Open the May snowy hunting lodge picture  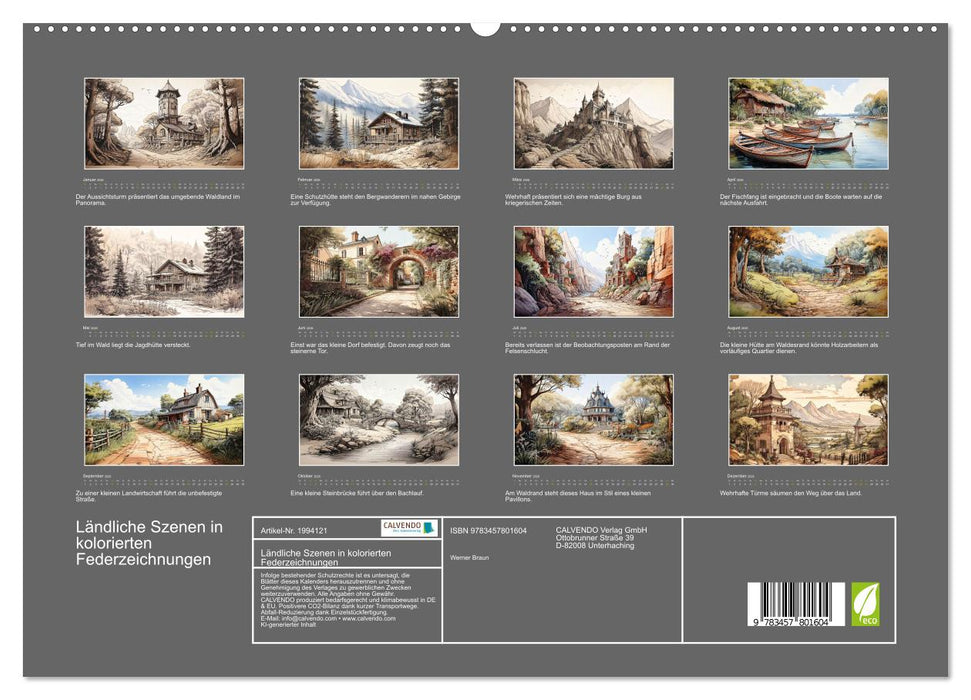point(164,271)
